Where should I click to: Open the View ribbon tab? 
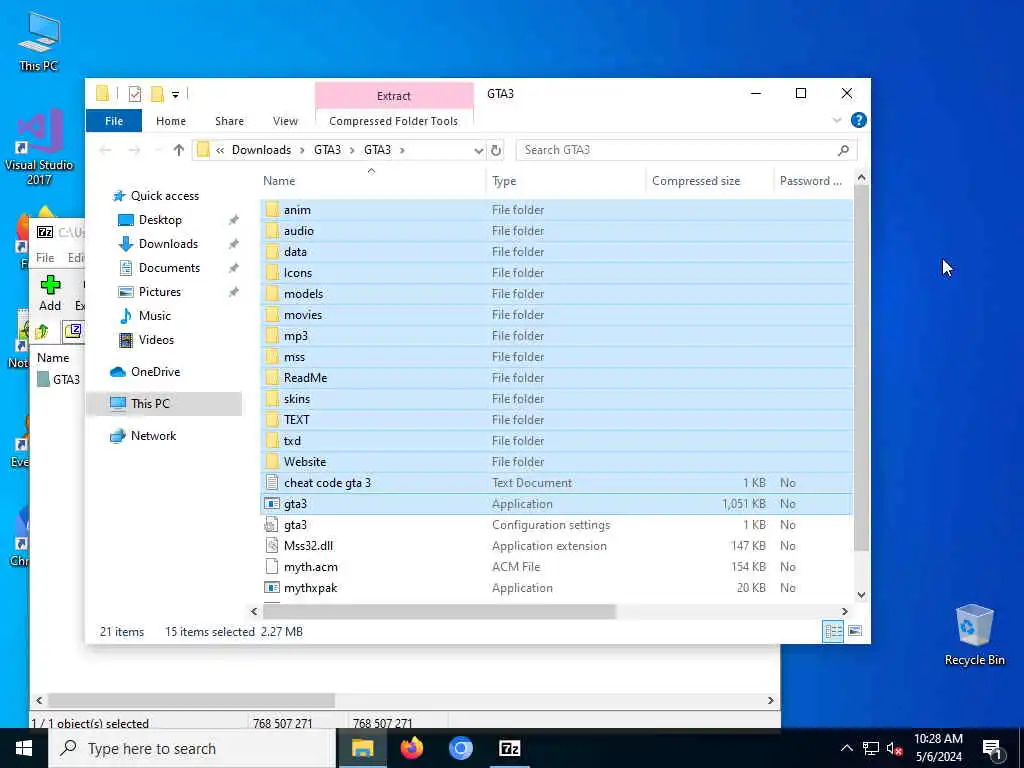285,121
